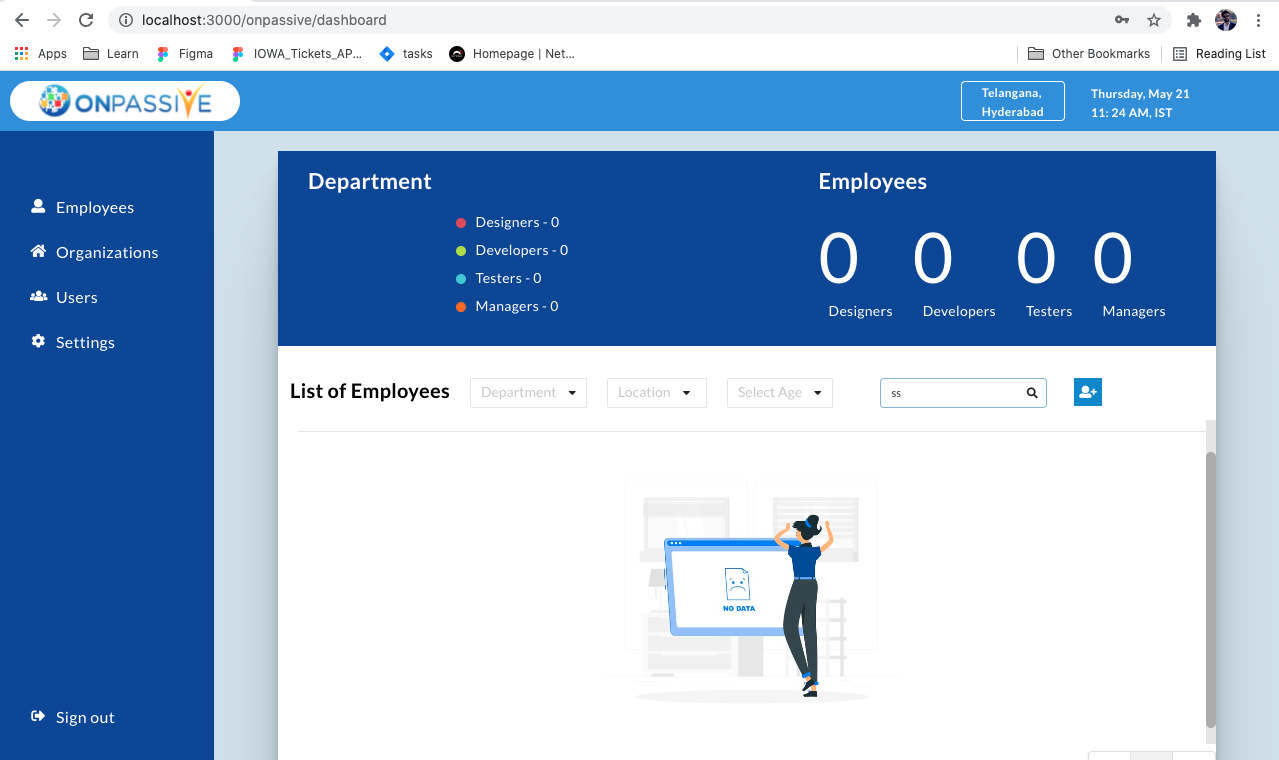This screenshot has width=1279, height=760.
Task: Click the Managers legend color dot
Action: (x=460, y=306)
